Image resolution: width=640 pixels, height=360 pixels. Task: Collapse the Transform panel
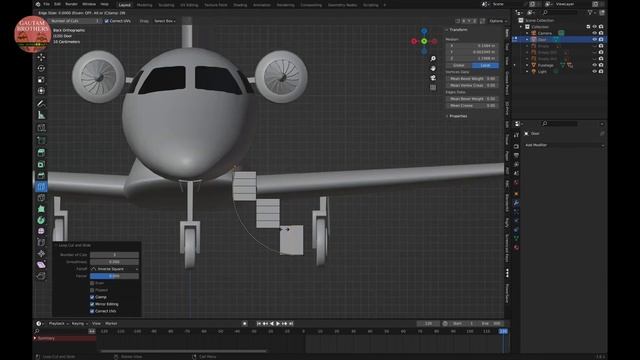pyautogui.click(x=457, y=30)
